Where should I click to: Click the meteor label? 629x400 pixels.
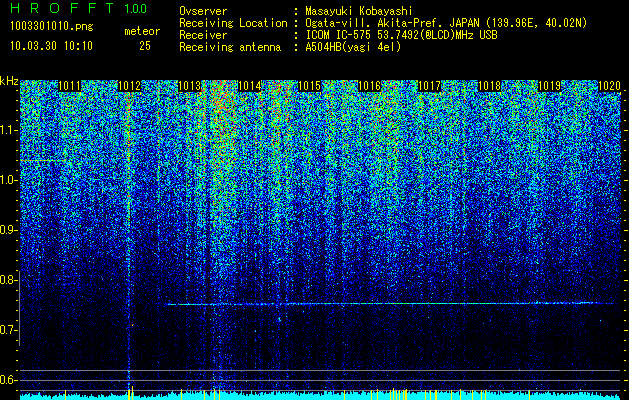[x=142, y=31]
